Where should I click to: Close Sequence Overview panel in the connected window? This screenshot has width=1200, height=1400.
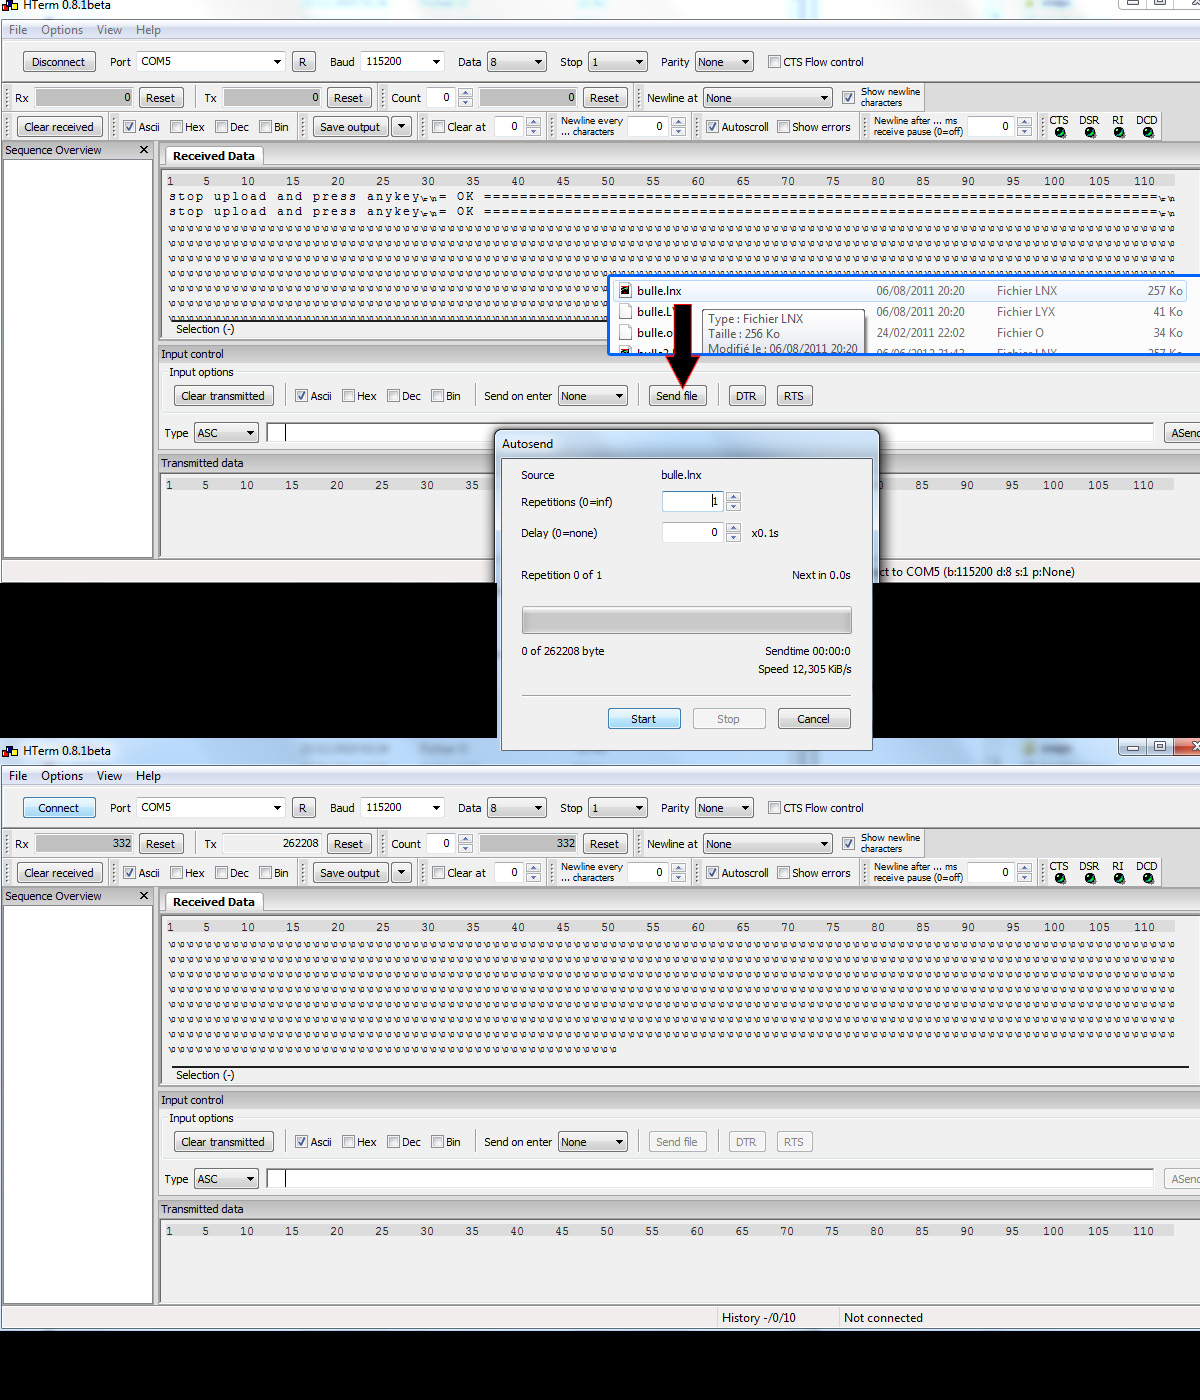click(144, 150)
